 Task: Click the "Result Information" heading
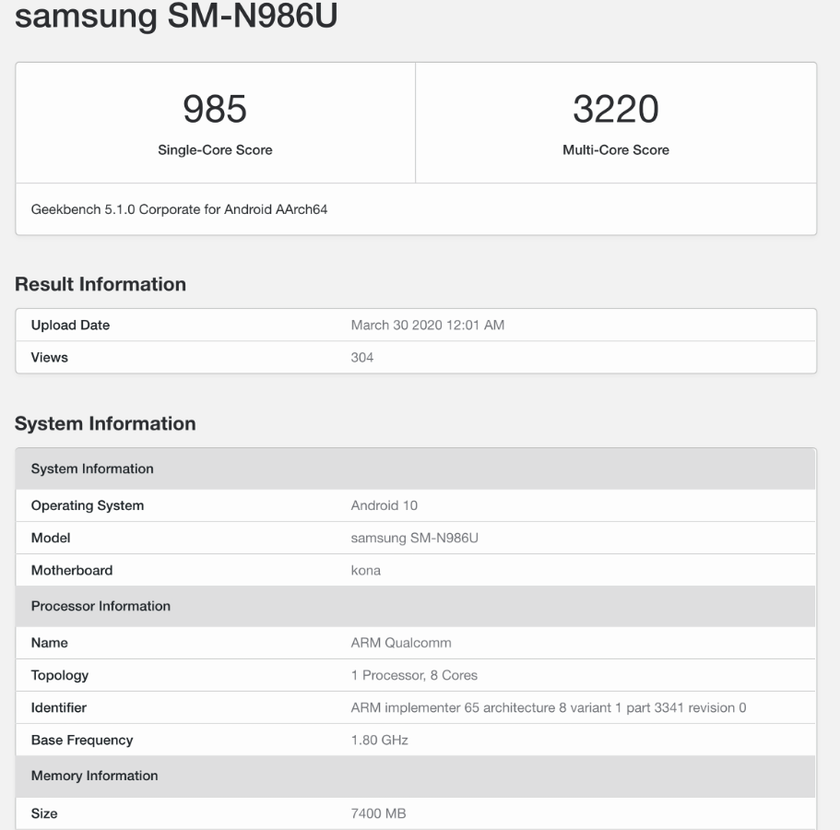[100, 284]
